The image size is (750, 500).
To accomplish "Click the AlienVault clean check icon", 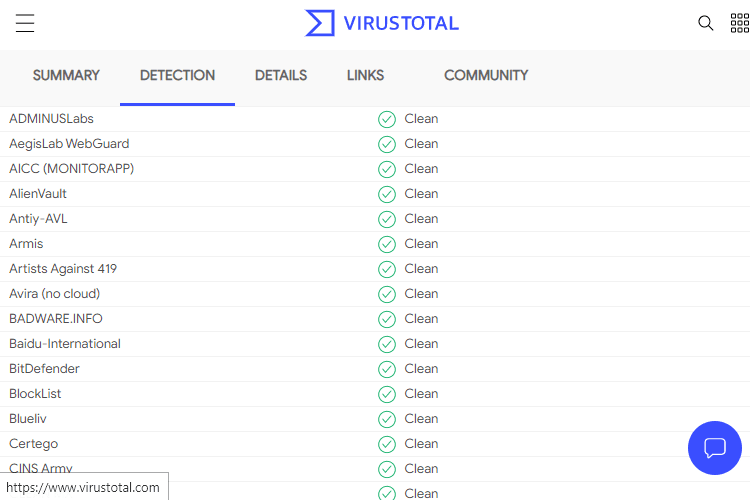I will click(x=387, y=194).
